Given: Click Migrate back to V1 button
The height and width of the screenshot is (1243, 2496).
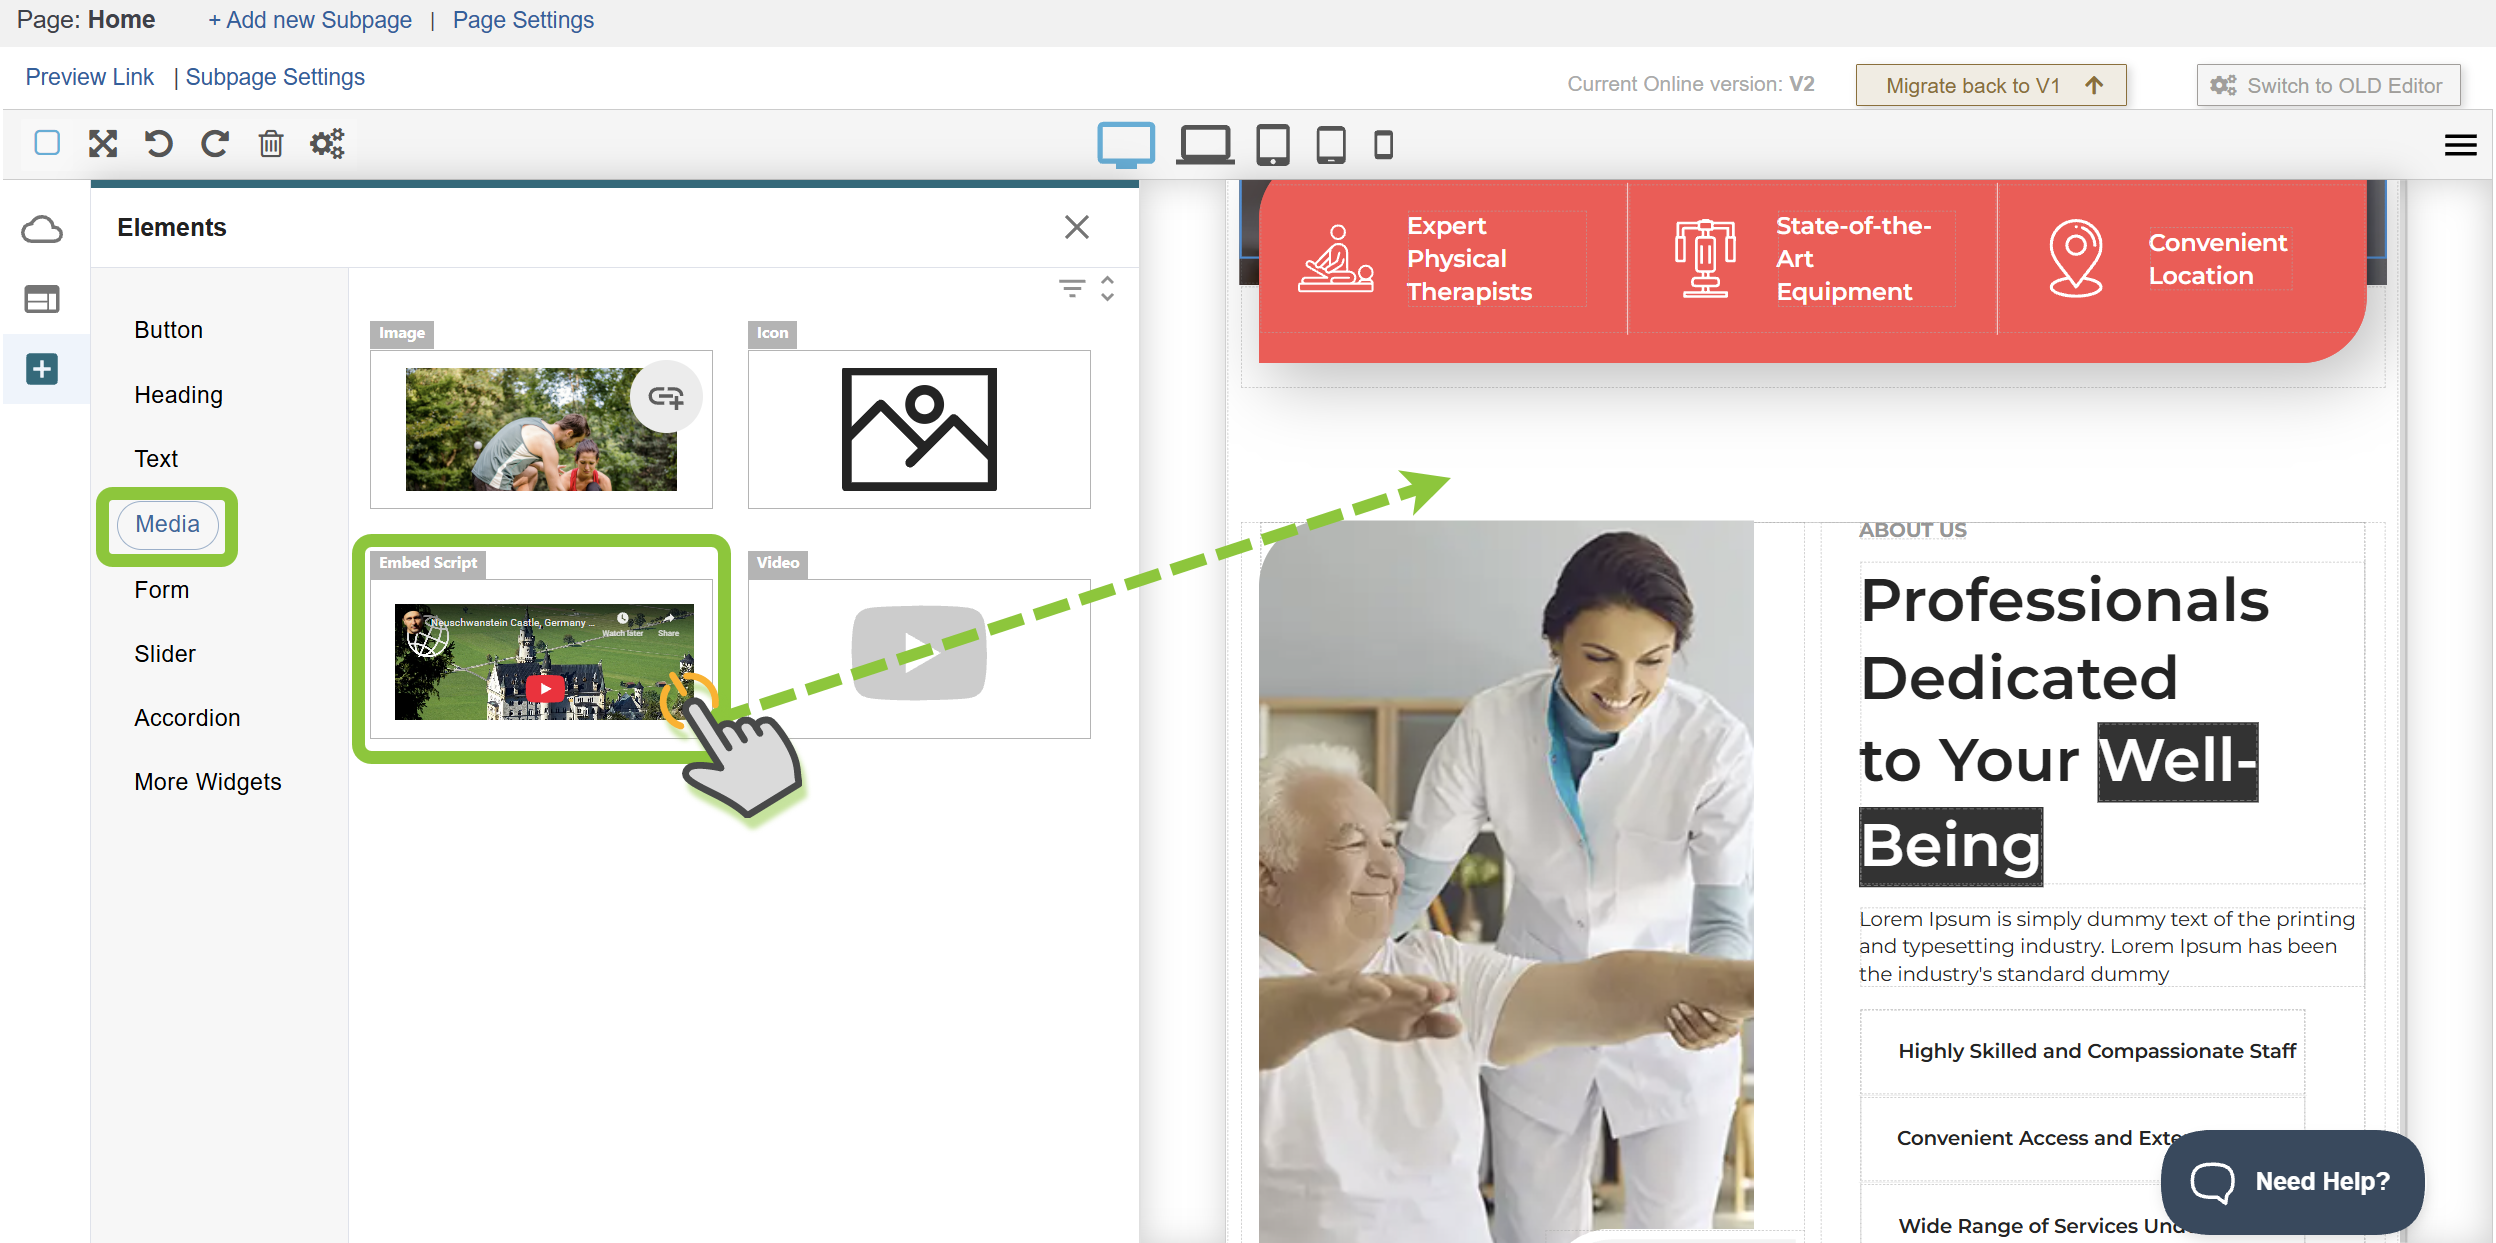Looking at the screenshot, I should 1990,85.
